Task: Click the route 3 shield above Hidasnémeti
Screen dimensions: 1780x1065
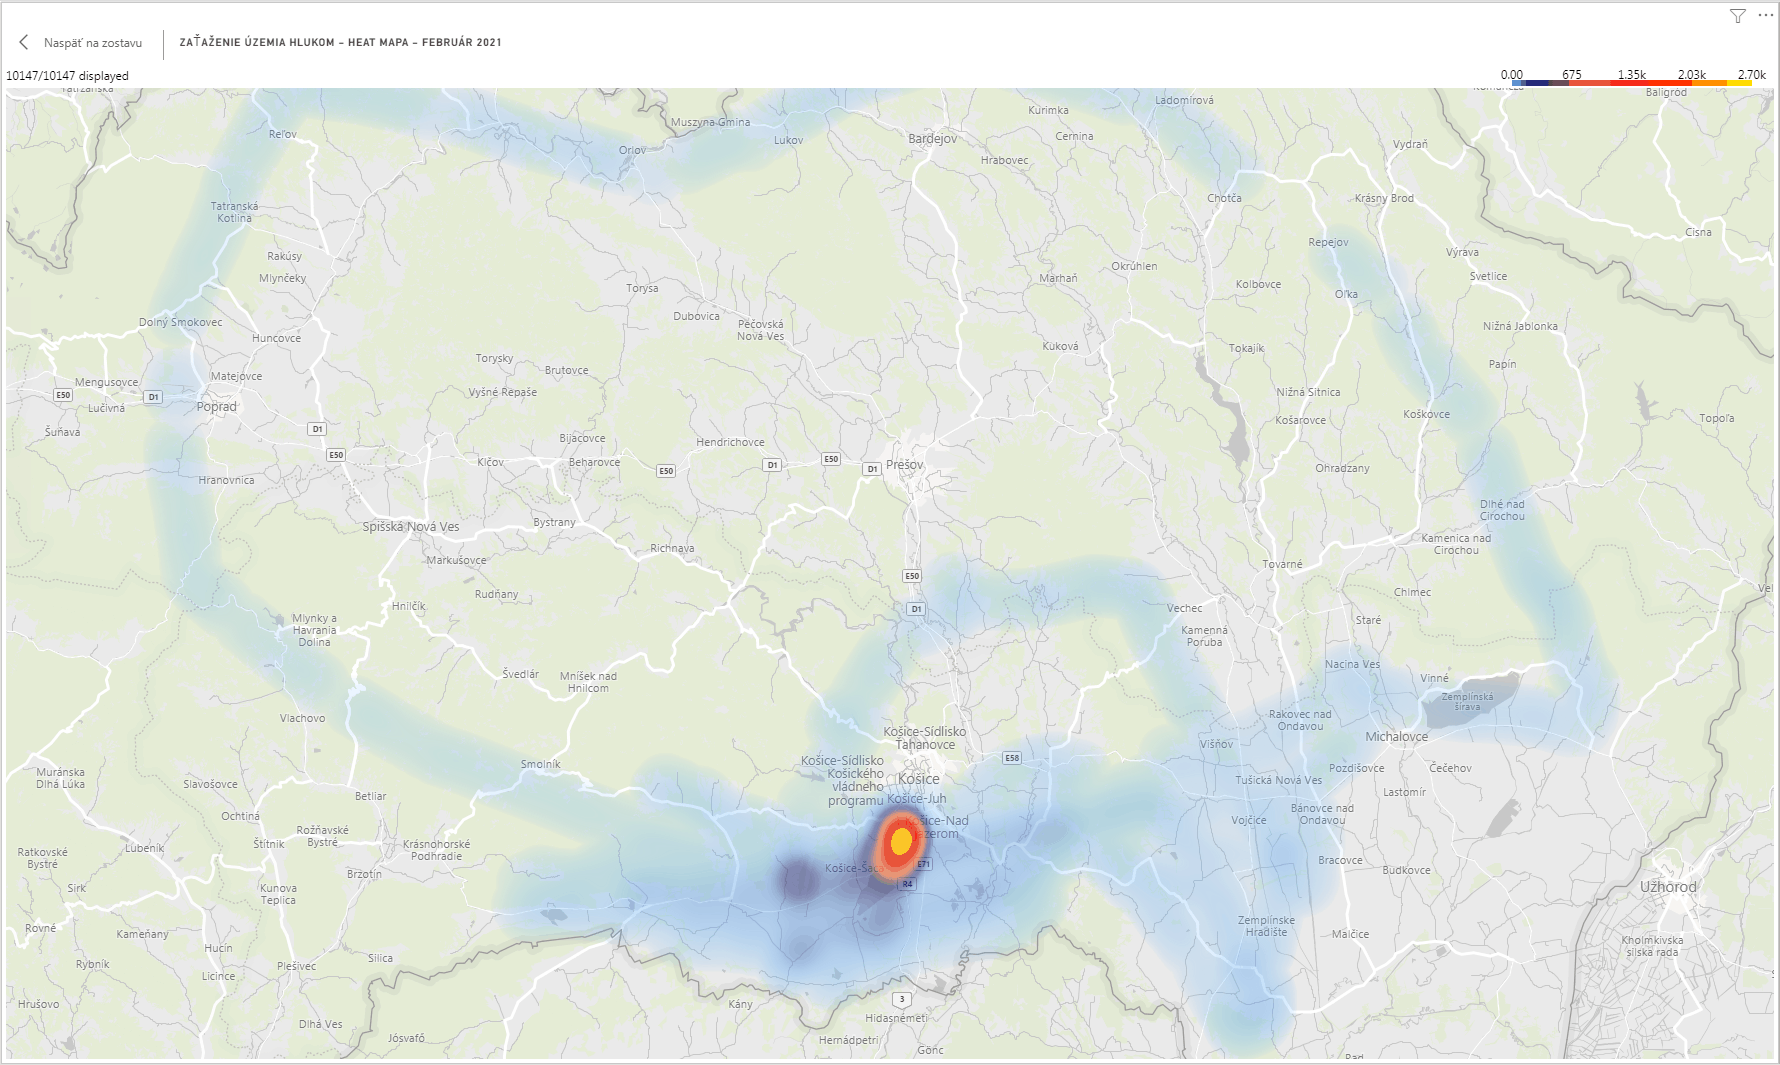Action: click(902, 999)
